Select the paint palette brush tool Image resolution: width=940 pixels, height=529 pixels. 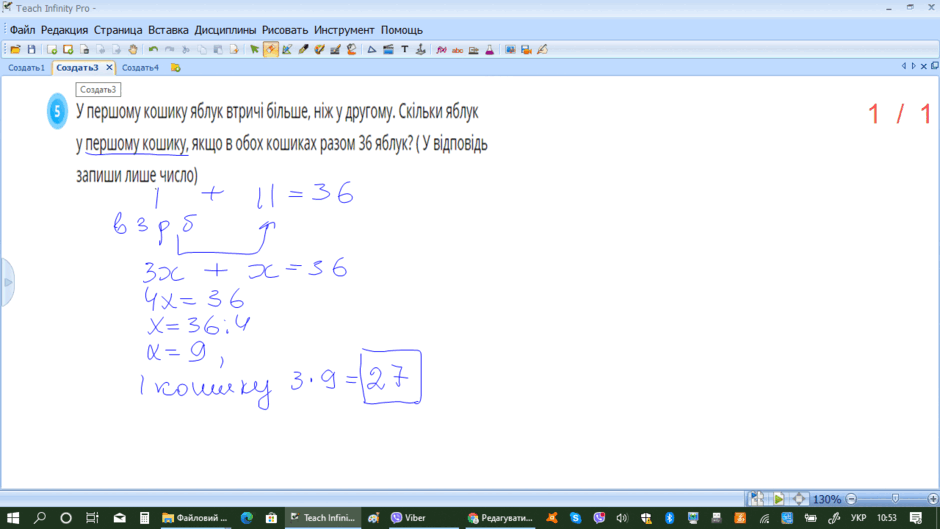click(x=320, y=50)
